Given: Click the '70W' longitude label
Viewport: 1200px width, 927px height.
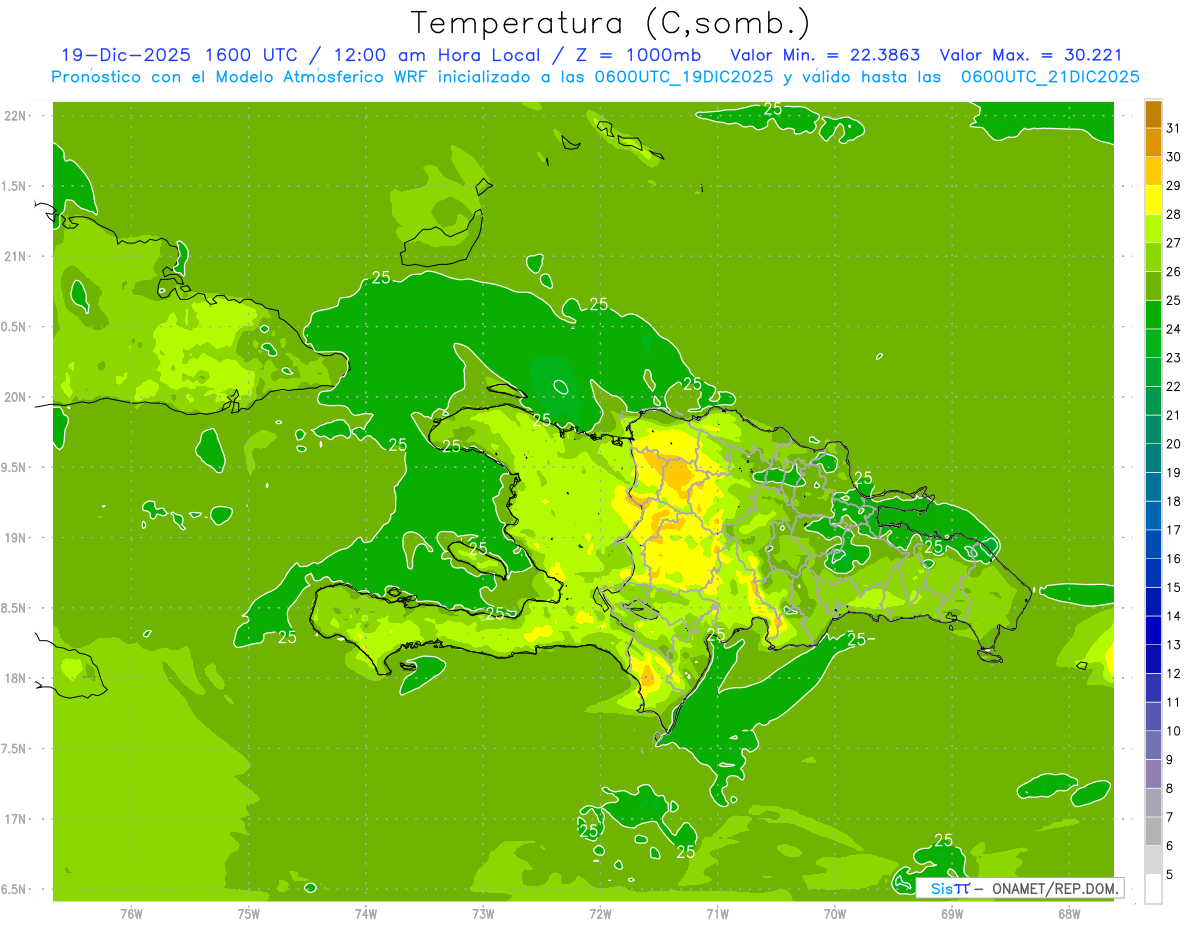Looking at the screenshot, I should pos(834,913).
